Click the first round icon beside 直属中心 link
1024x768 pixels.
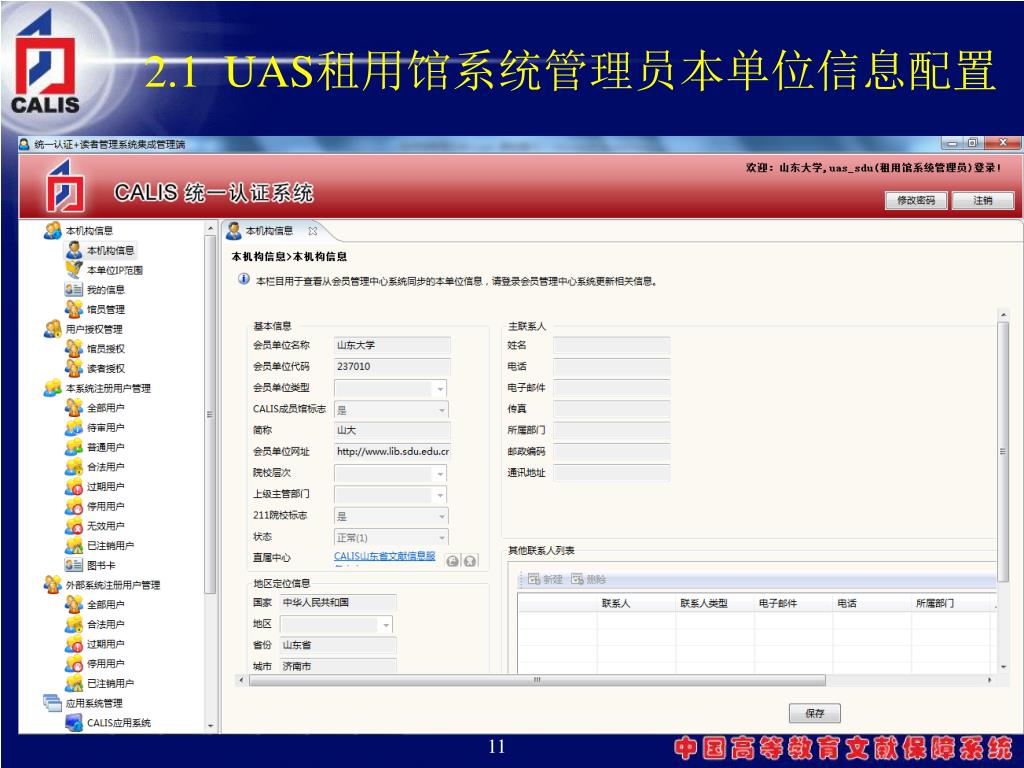453,560
